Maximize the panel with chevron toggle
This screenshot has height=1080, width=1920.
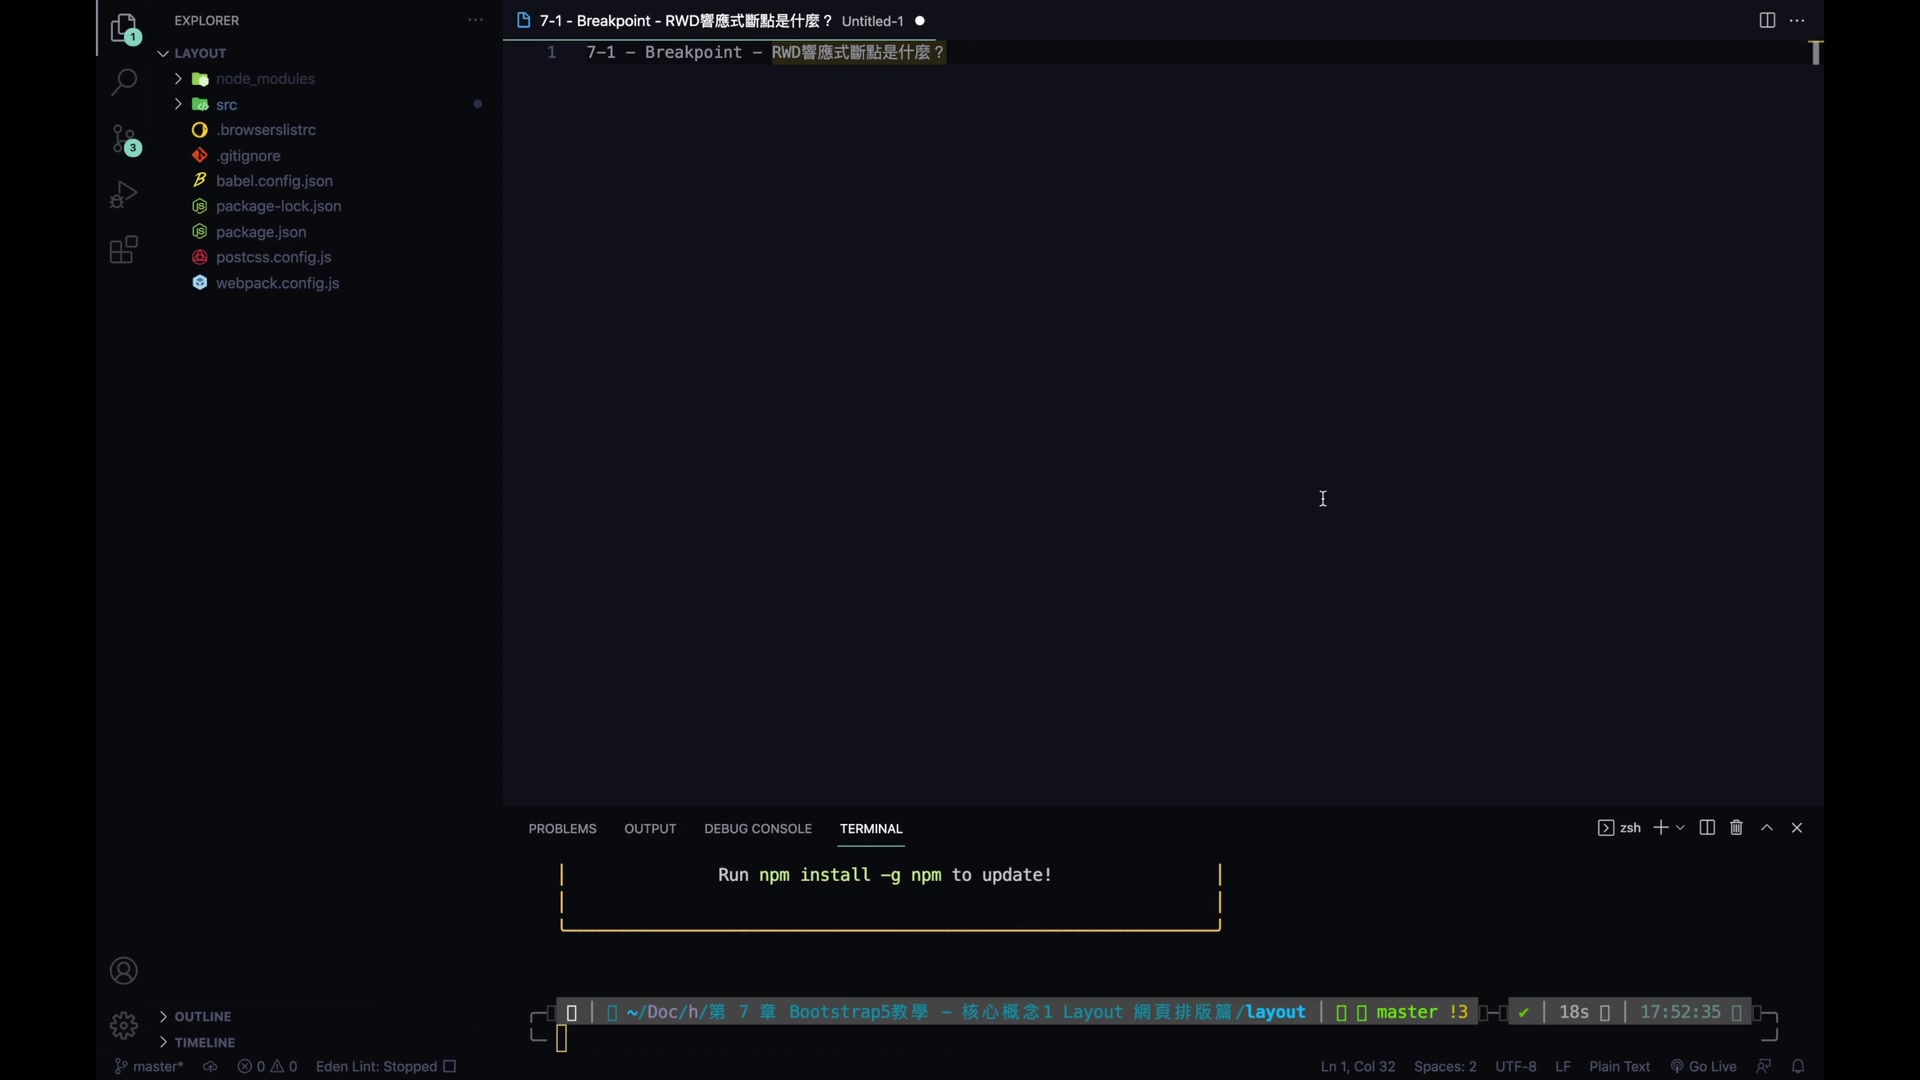(x=1767, y=828)
